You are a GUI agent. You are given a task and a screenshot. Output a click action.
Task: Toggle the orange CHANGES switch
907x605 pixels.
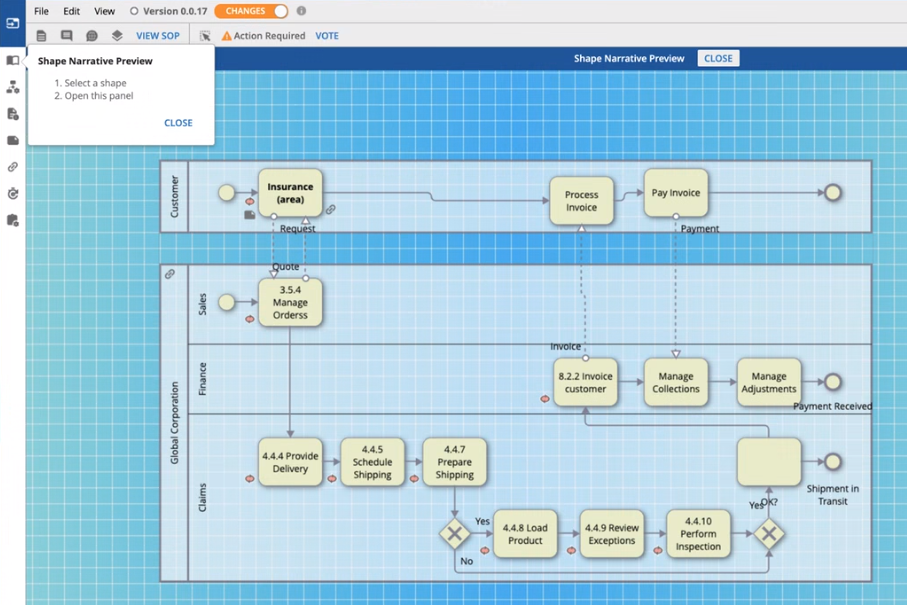[x=251, y=11]
